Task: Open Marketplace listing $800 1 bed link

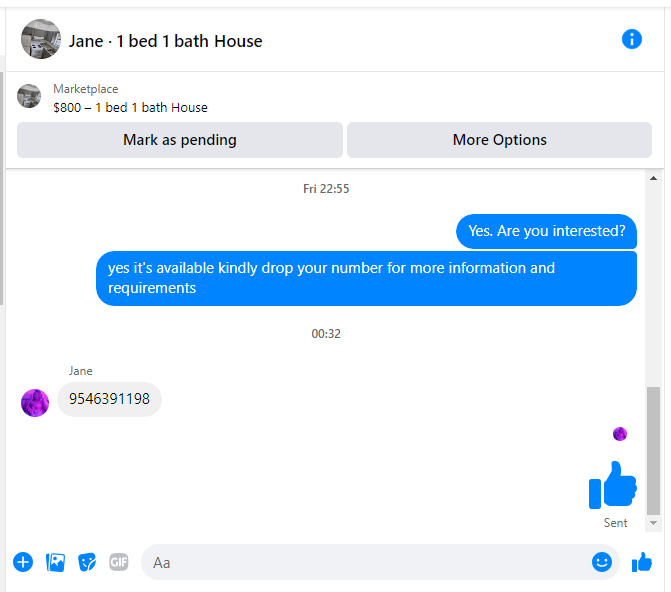Action: click(x=130, y=107)
